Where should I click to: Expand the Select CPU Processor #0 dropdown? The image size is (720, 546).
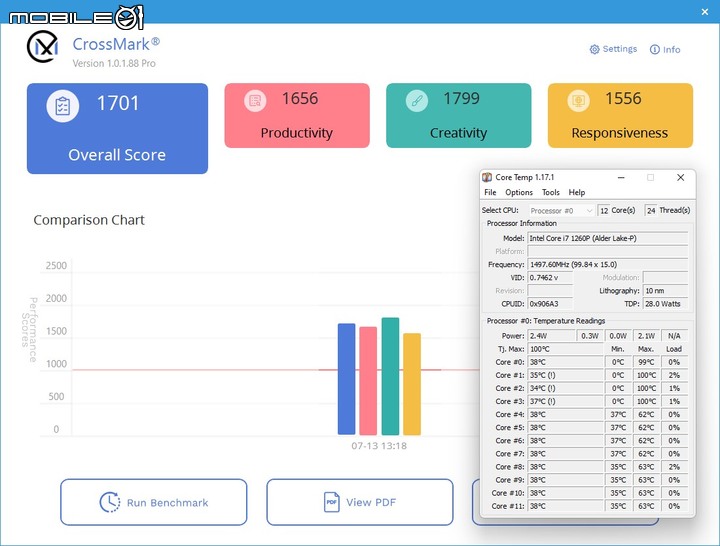pos(562,211)
